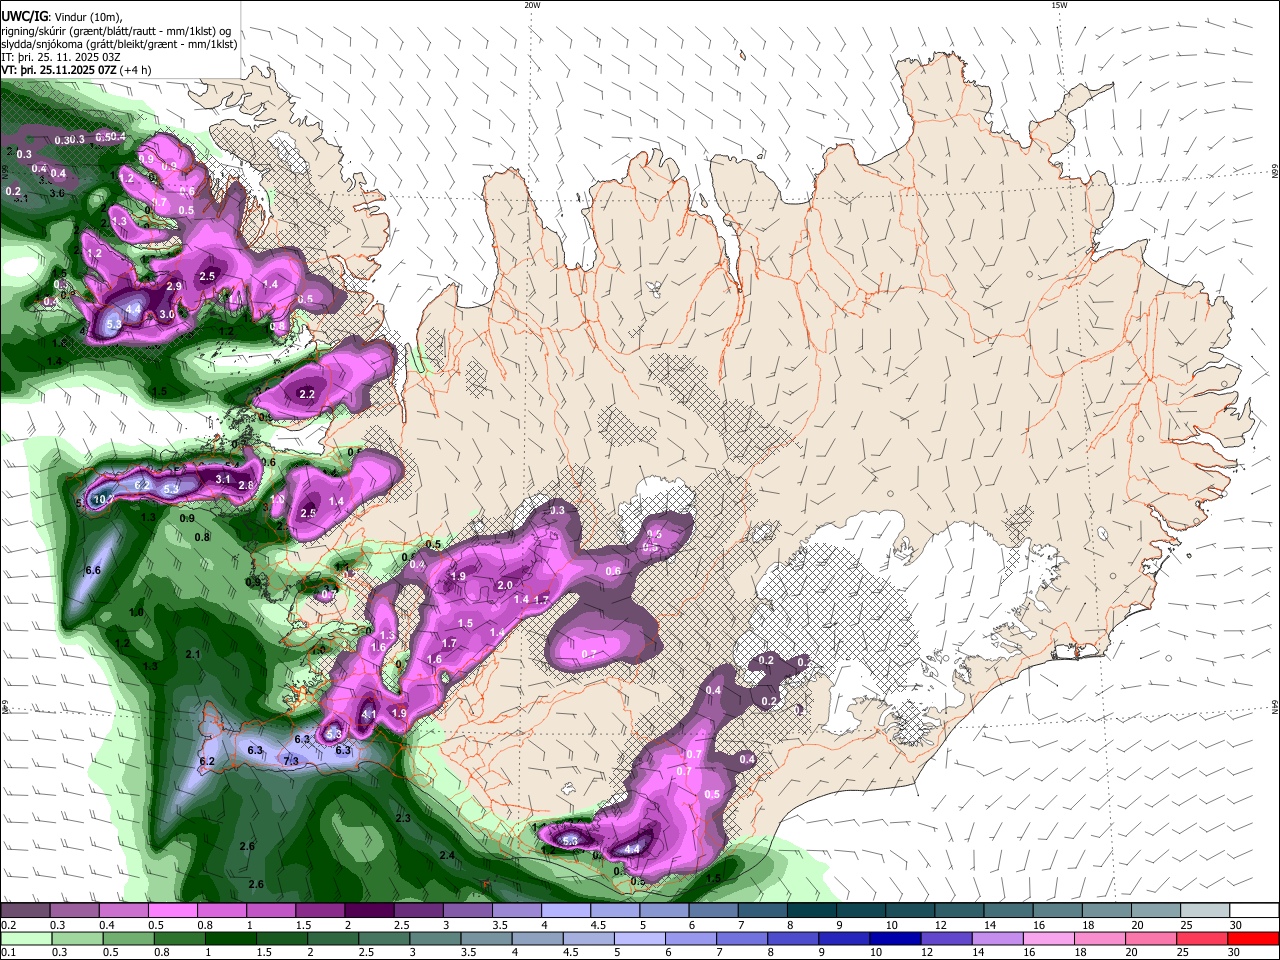Click the 0.2–0.3 swatch in the purple snow legend row
This screenshot has height=960, width=1280.
[25, 911]
